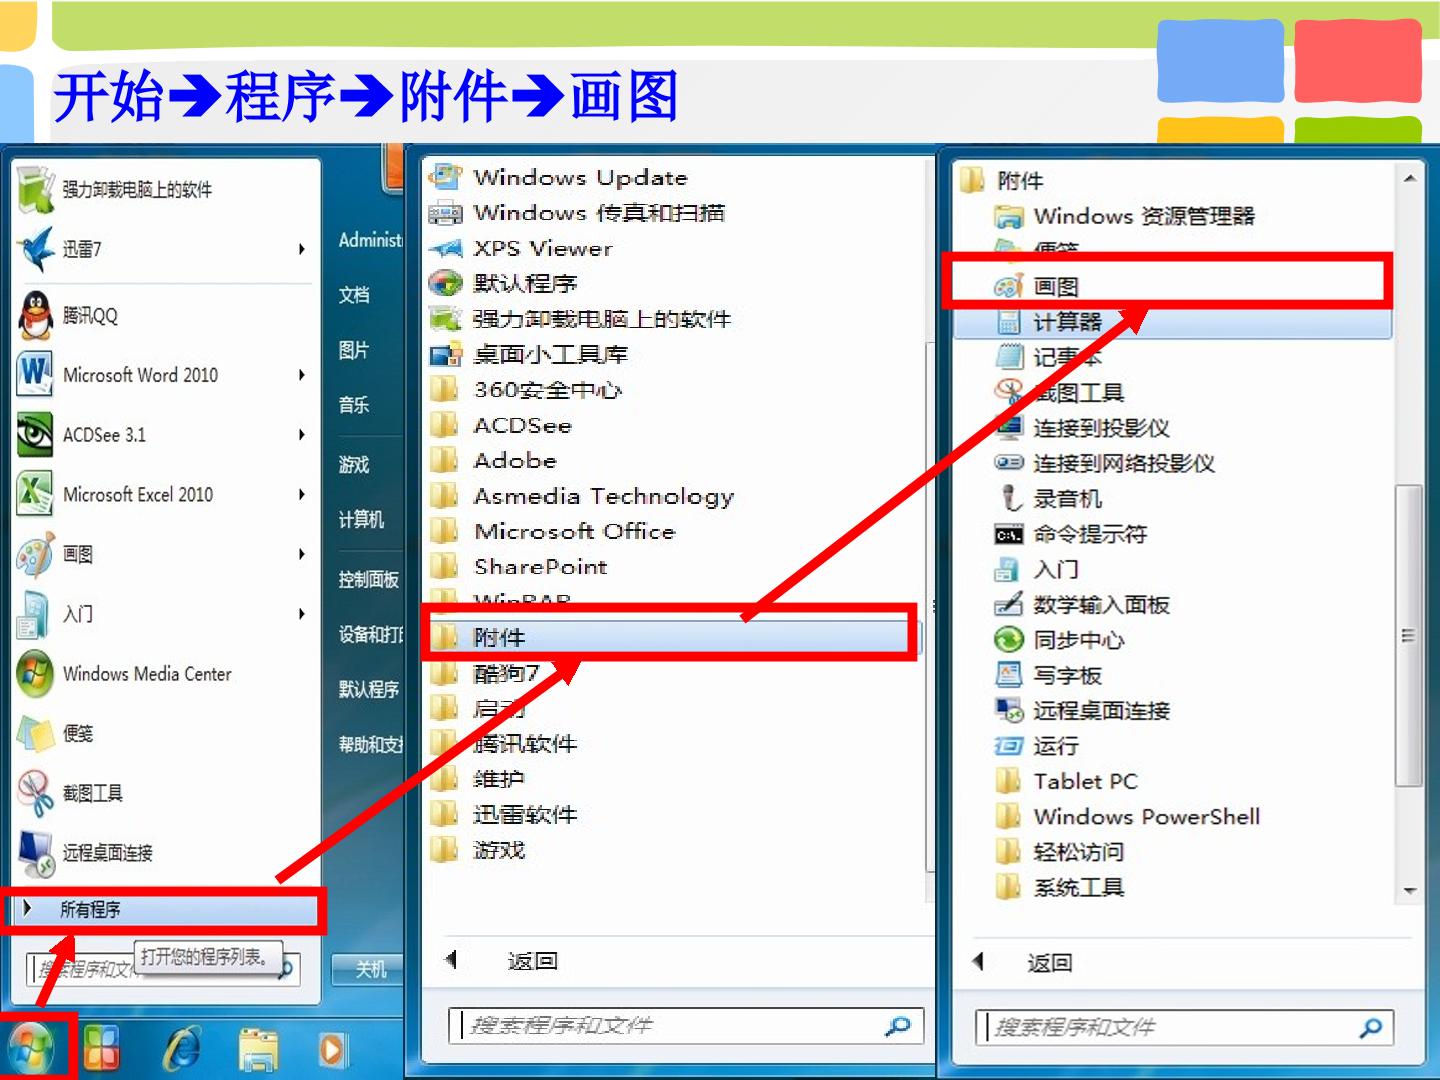Screen dimensions: 1440x1080
Task: Click 强力卸载电脑上的软件 icon in start menu
Action: click(36, 189)
